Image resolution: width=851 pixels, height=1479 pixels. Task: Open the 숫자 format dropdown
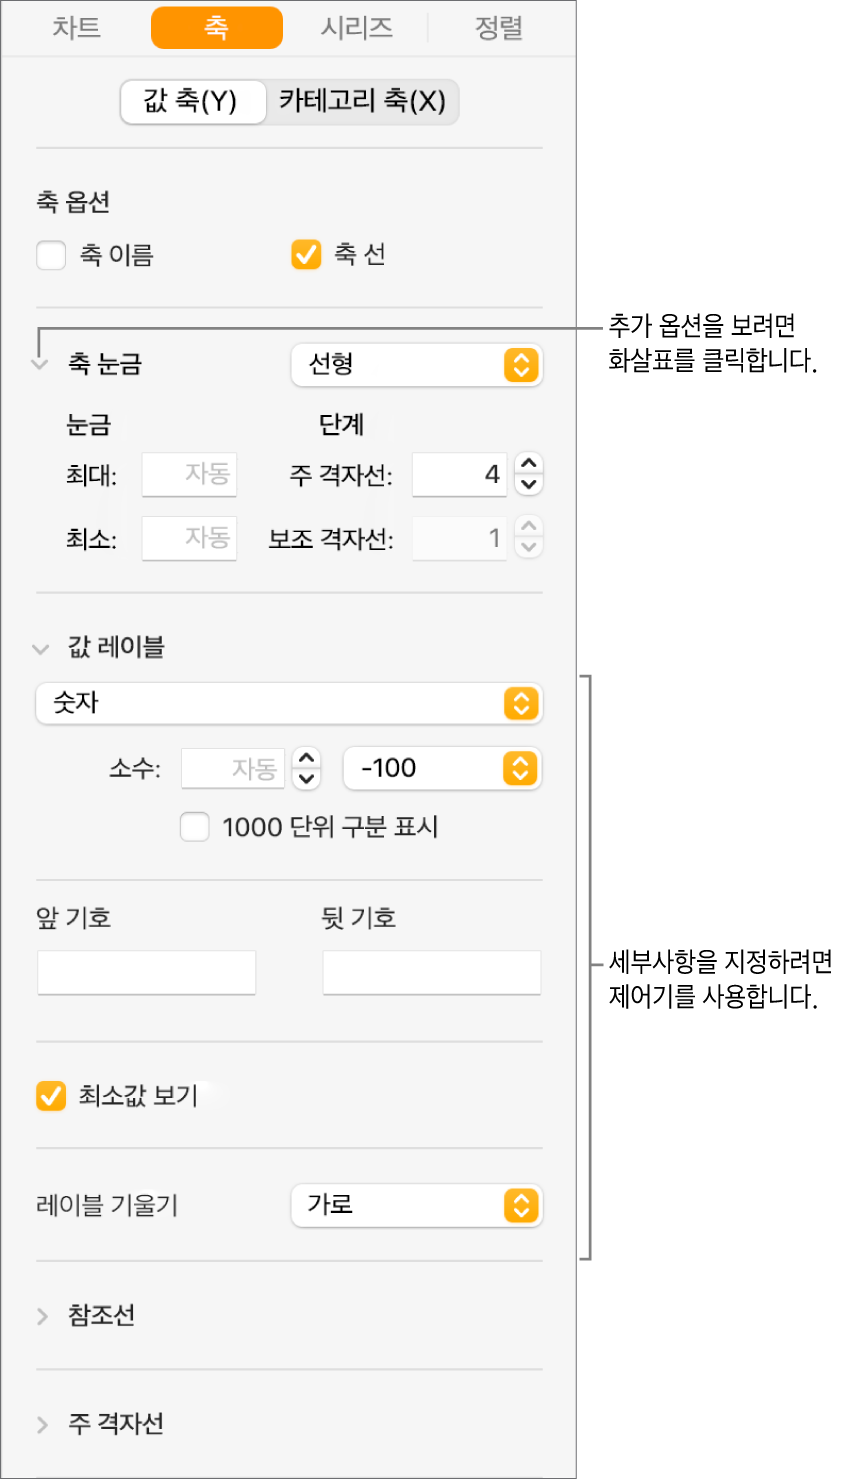click(x=288, y=704)
